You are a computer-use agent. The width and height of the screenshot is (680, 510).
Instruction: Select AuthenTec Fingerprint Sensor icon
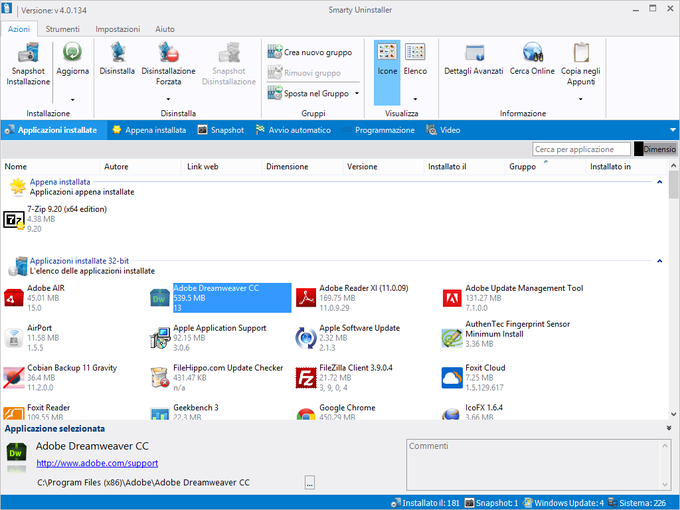(452, 338)
